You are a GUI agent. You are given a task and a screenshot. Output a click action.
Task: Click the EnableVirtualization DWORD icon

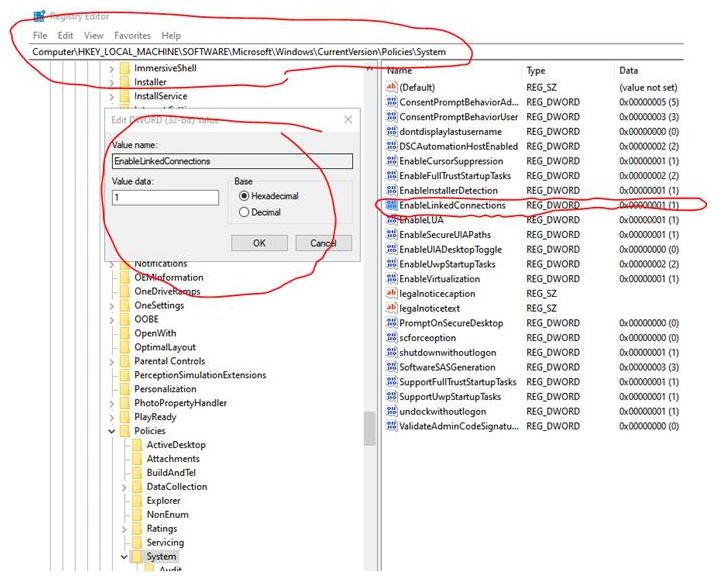(x=391, y=279)
